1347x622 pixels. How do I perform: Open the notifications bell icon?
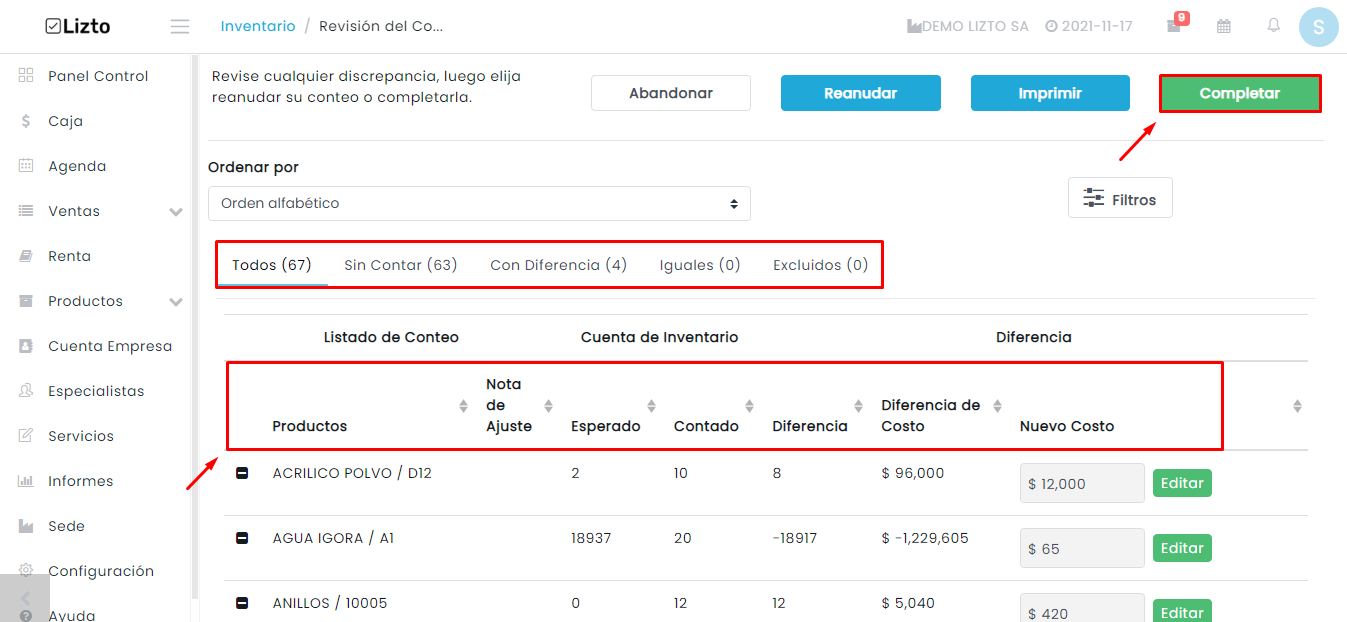click(1273, 26)
